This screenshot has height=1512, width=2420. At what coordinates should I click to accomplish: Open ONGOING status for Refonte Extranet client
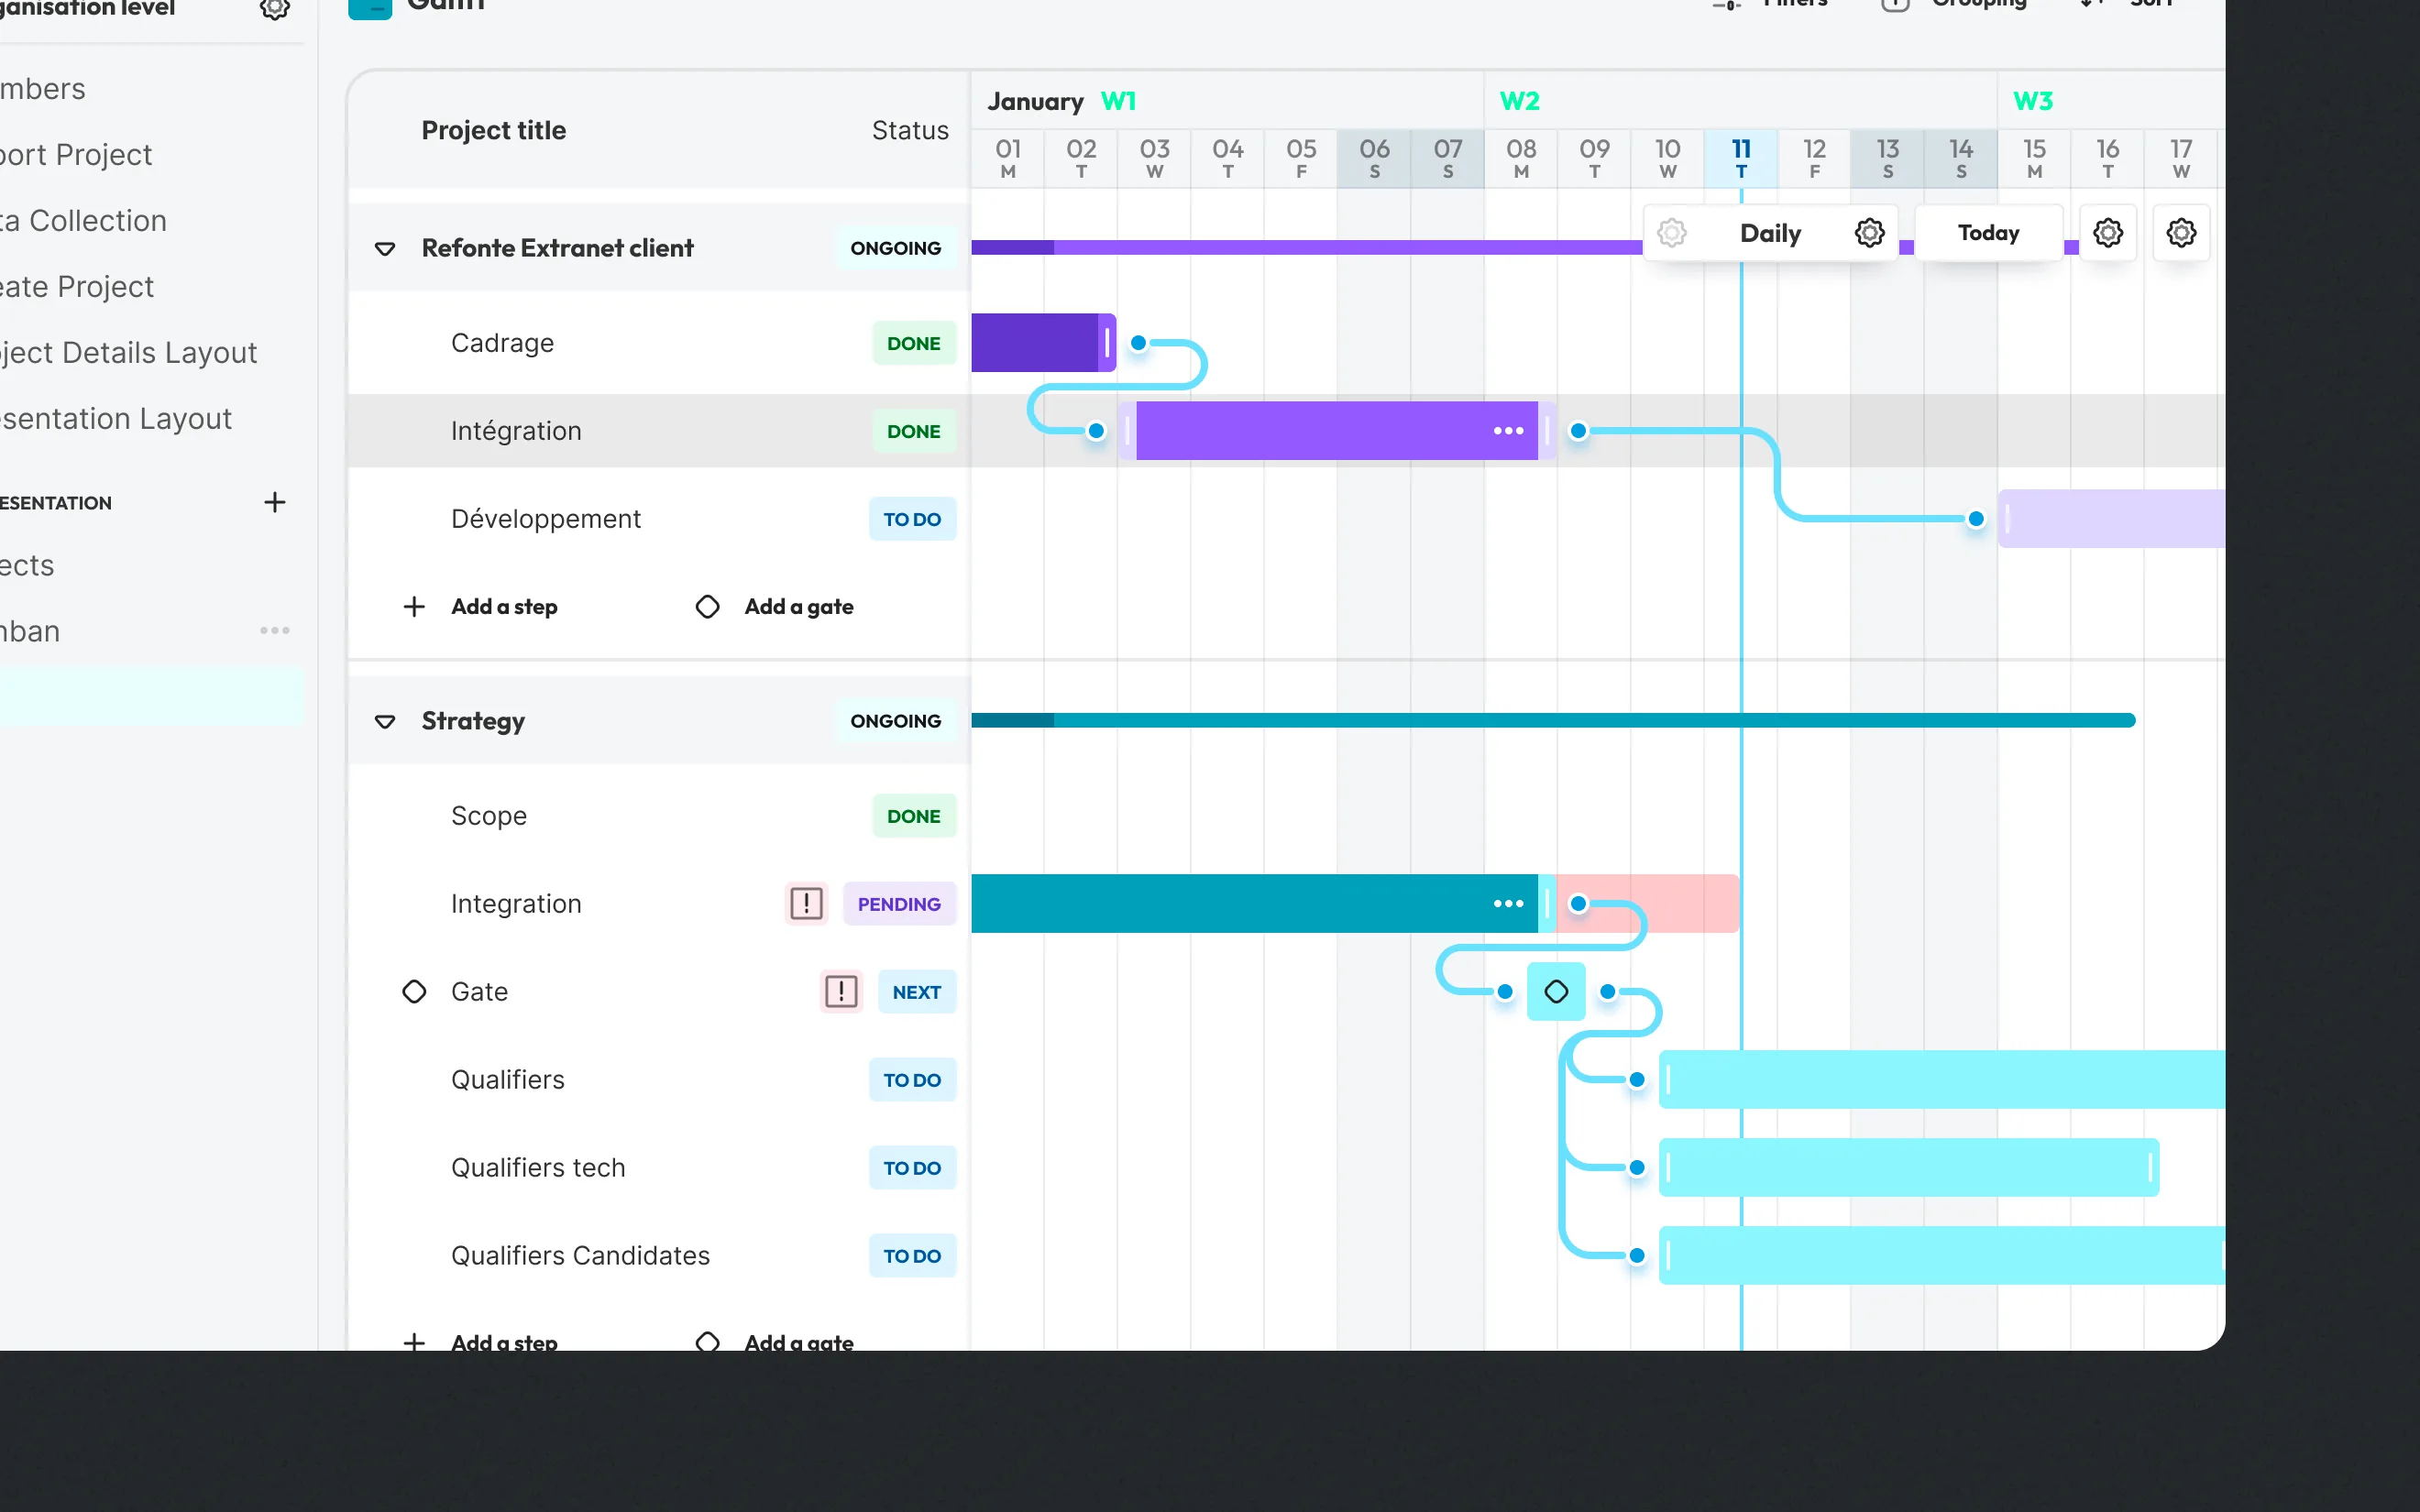point(895,249)
